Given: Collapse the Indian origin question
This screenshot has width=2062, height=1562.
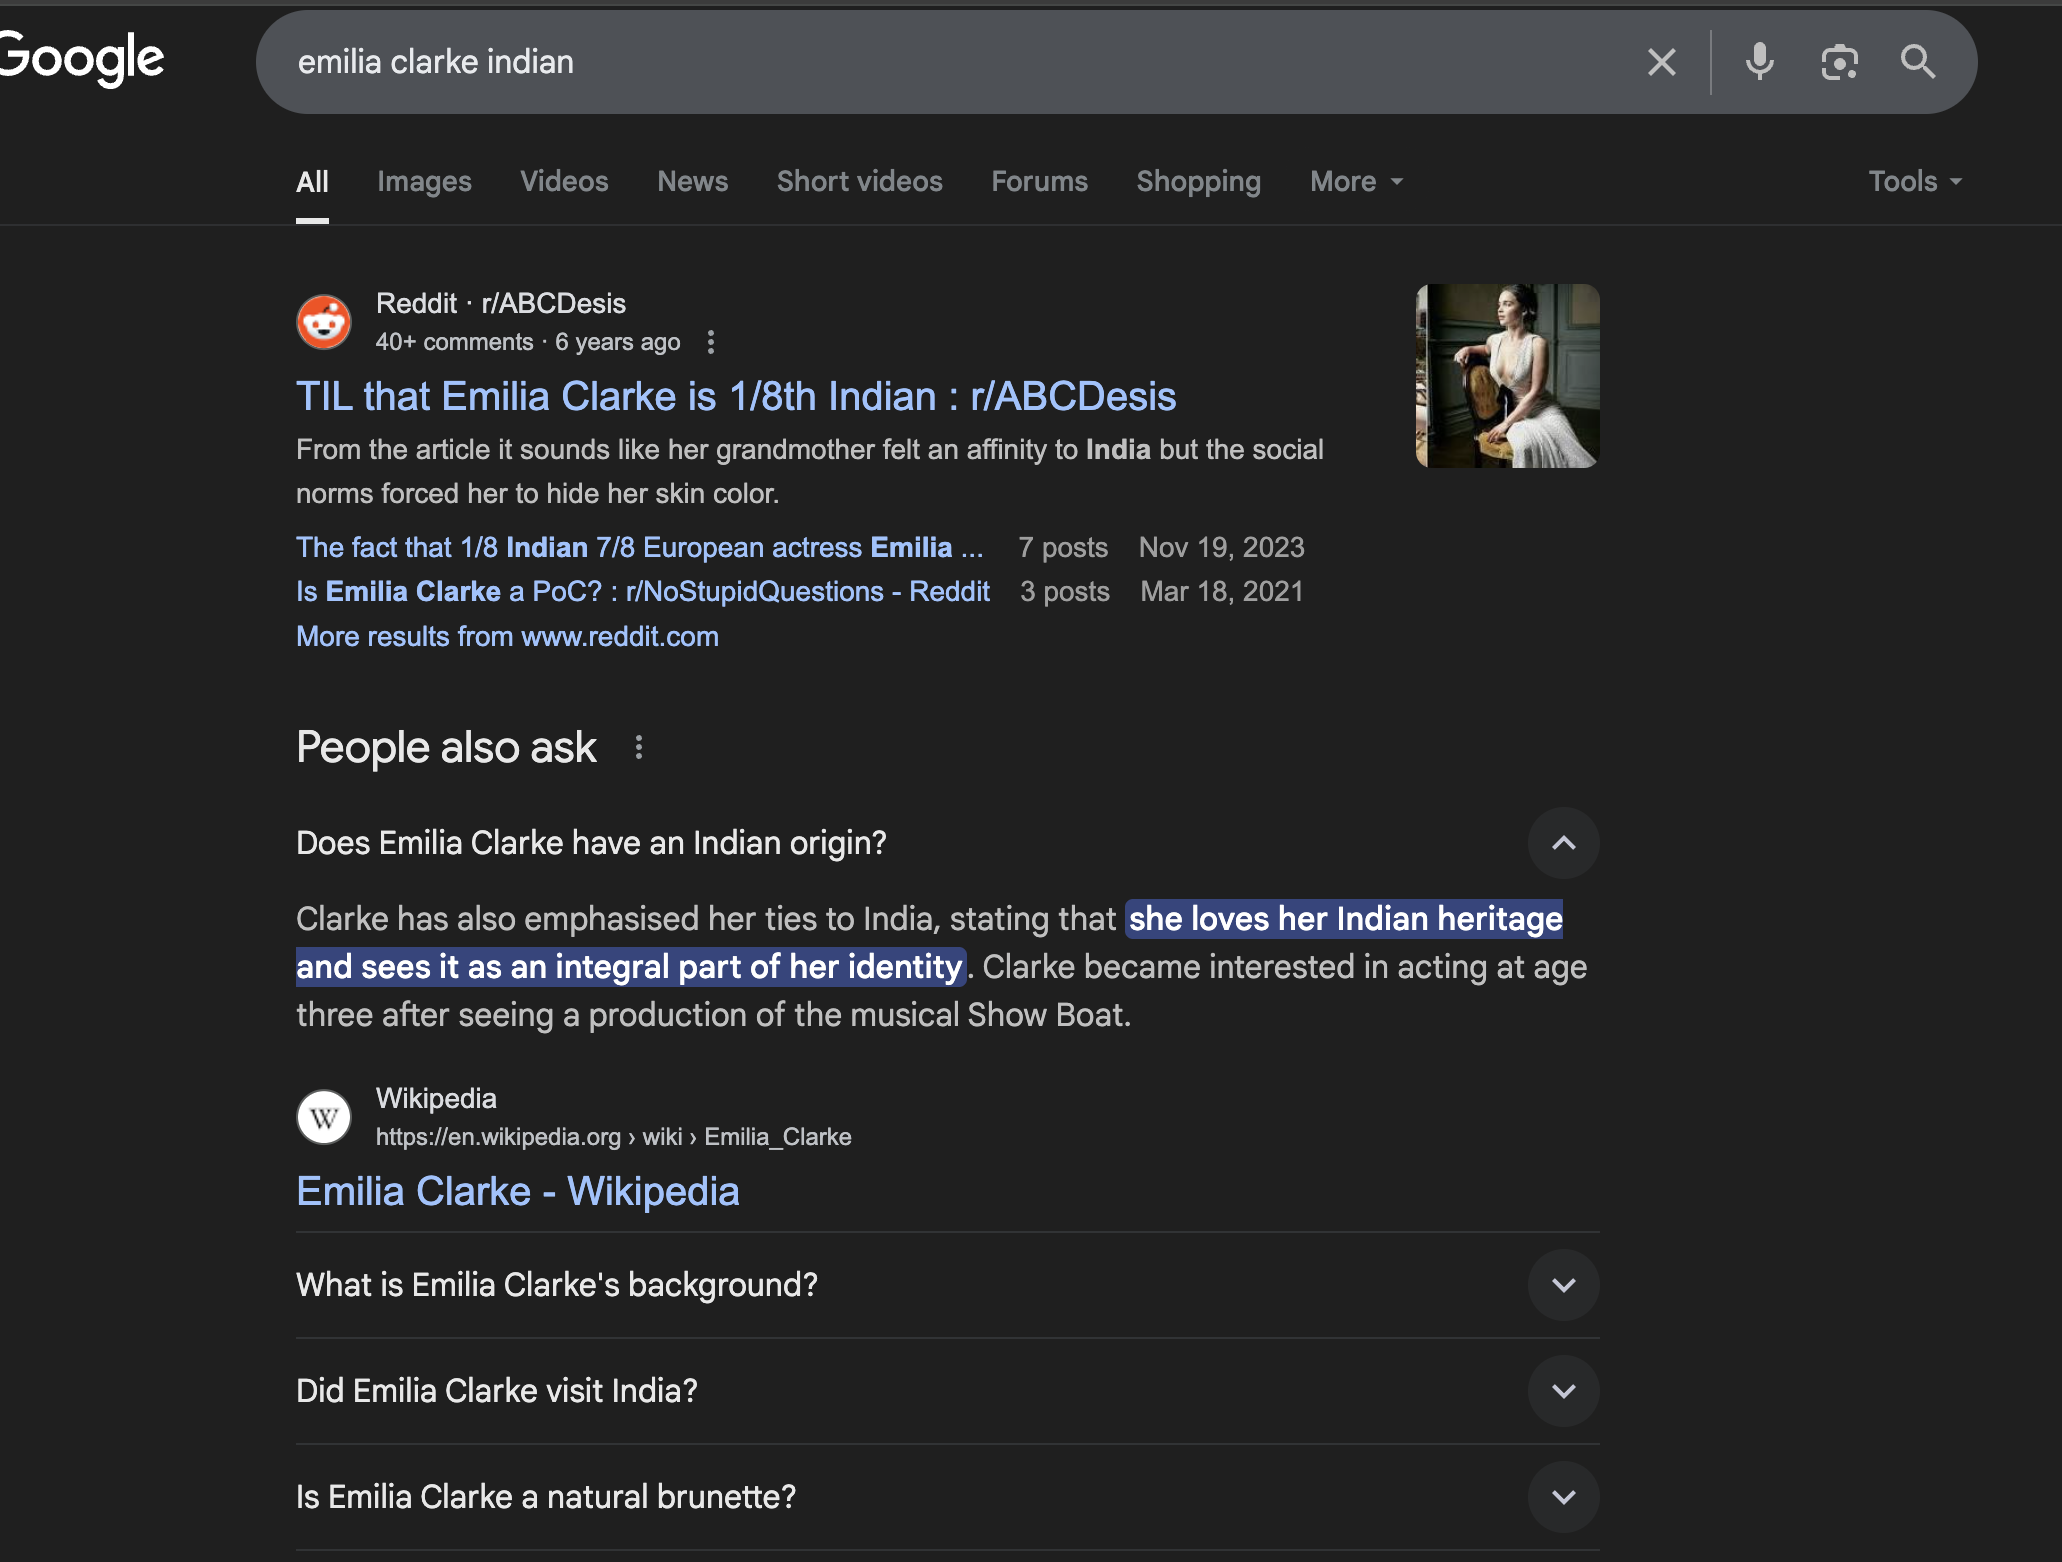Looking at the screenshot, I should (x=1563, y=843).
